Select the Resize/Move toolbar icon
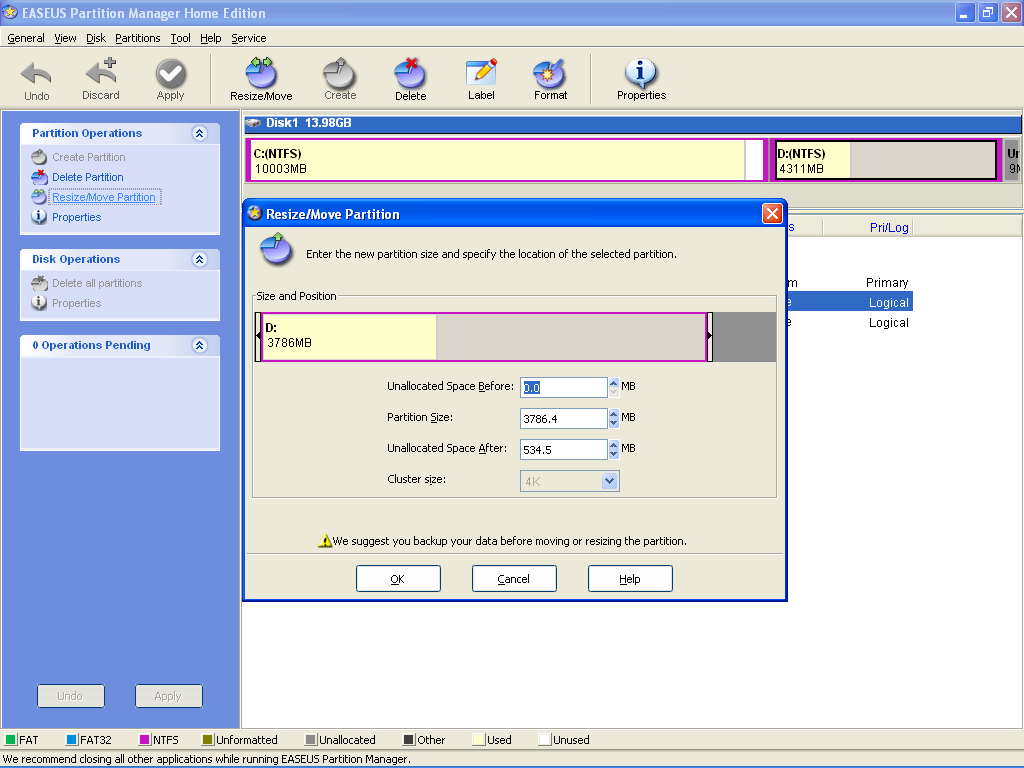The width and height of the screenshot is (1024, 768). click(261, 78)
